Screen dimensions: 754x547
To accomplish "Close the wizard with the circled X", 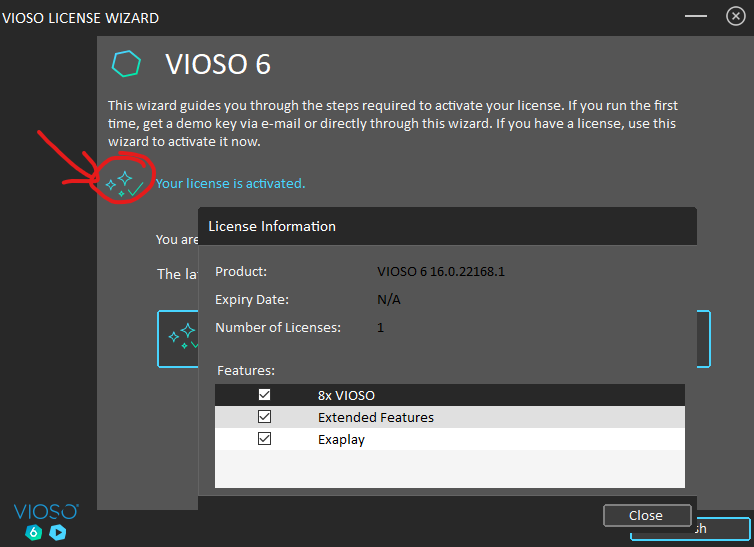I will 736,16.
